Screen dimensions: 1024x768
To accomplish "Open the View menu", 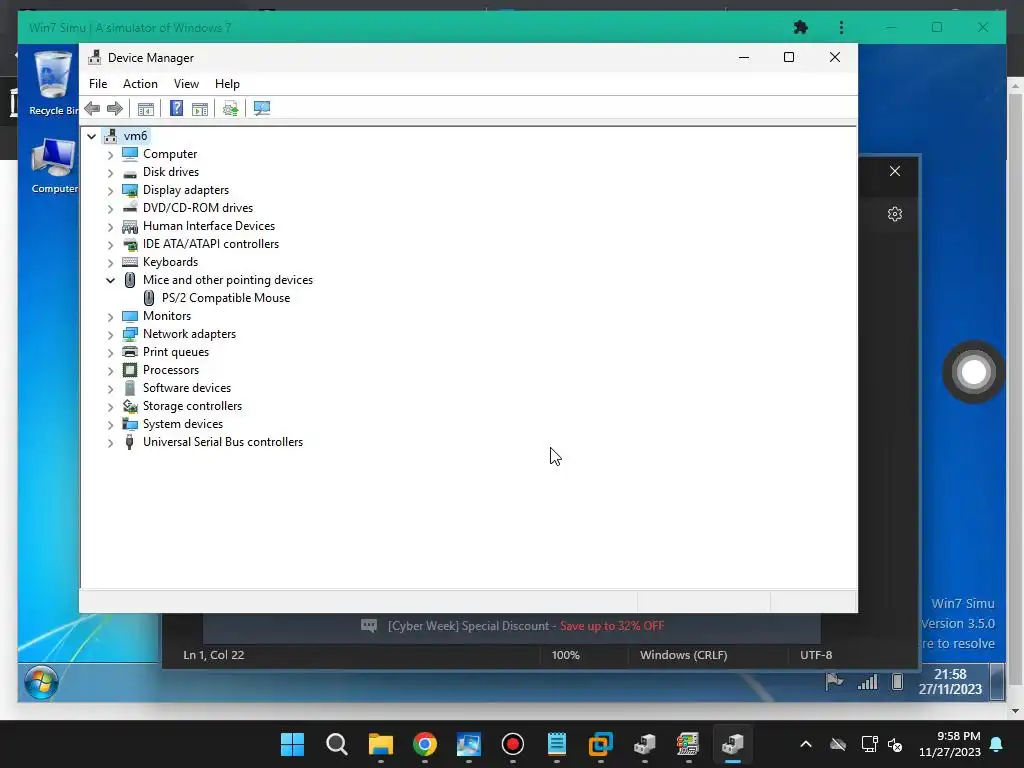I will (x=186, y=84).
